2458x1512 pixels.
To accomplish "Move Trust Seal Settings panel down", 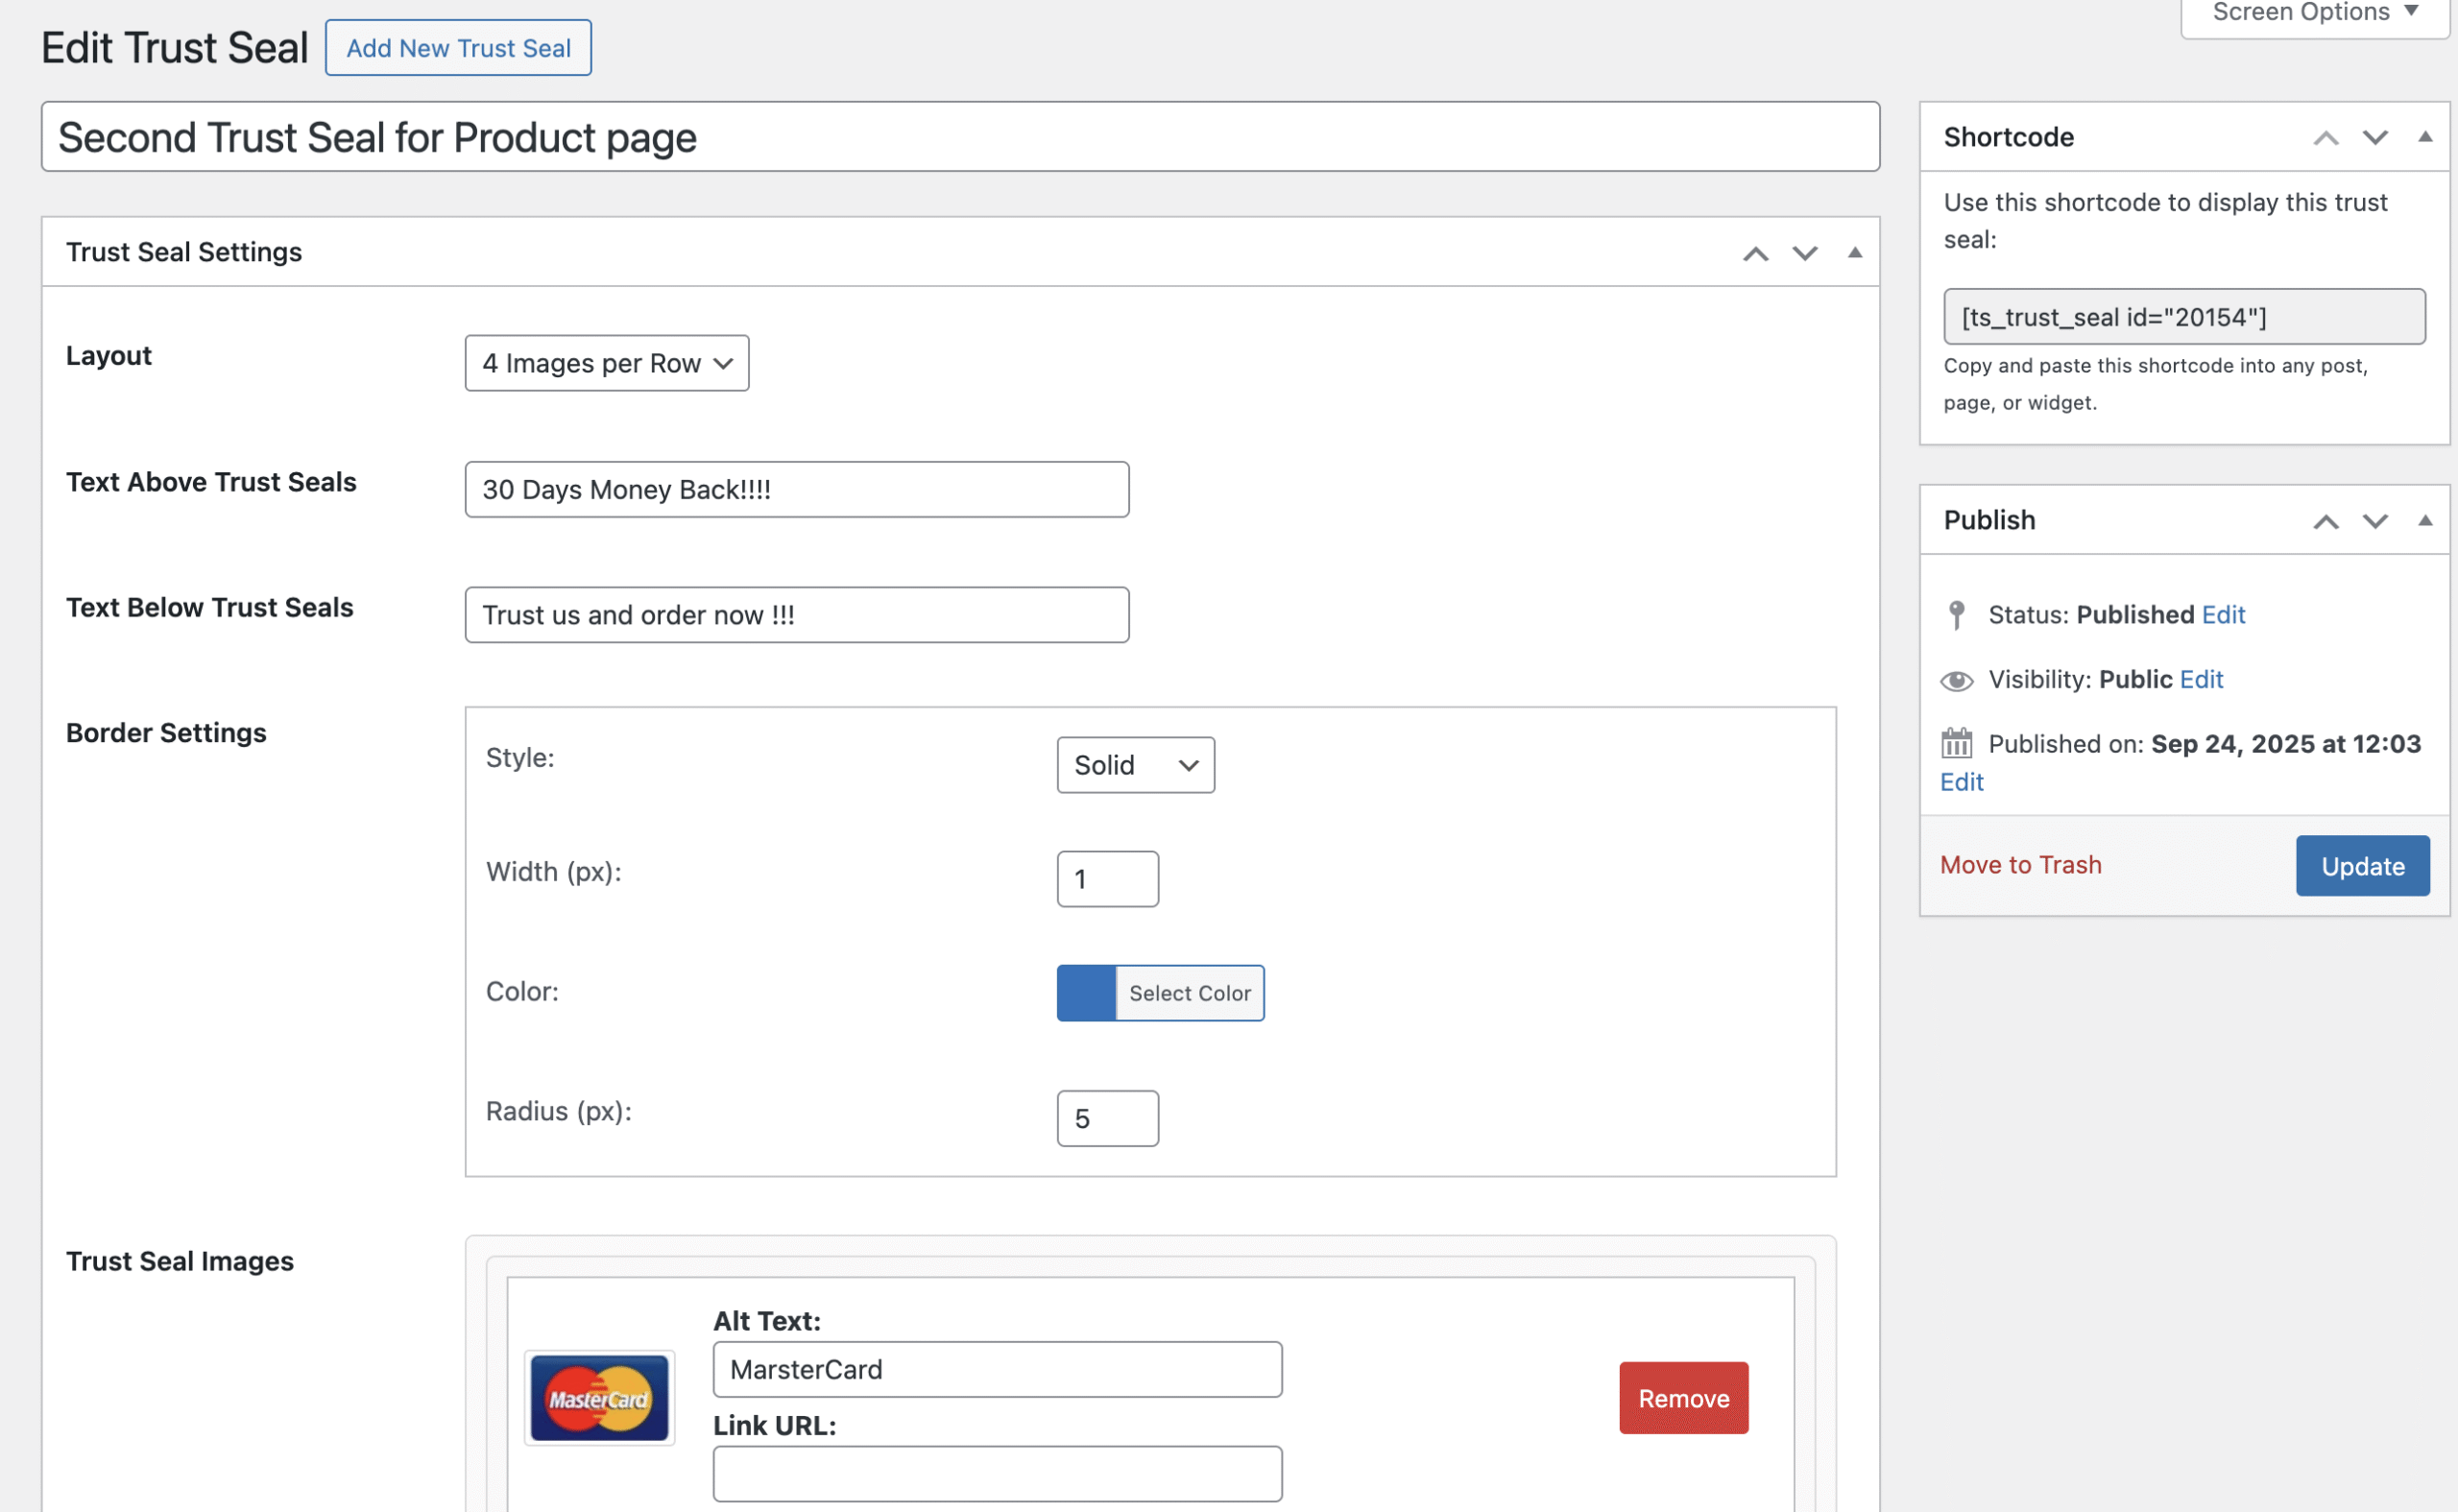I will pyautogui.click(x=1804, y=253).
